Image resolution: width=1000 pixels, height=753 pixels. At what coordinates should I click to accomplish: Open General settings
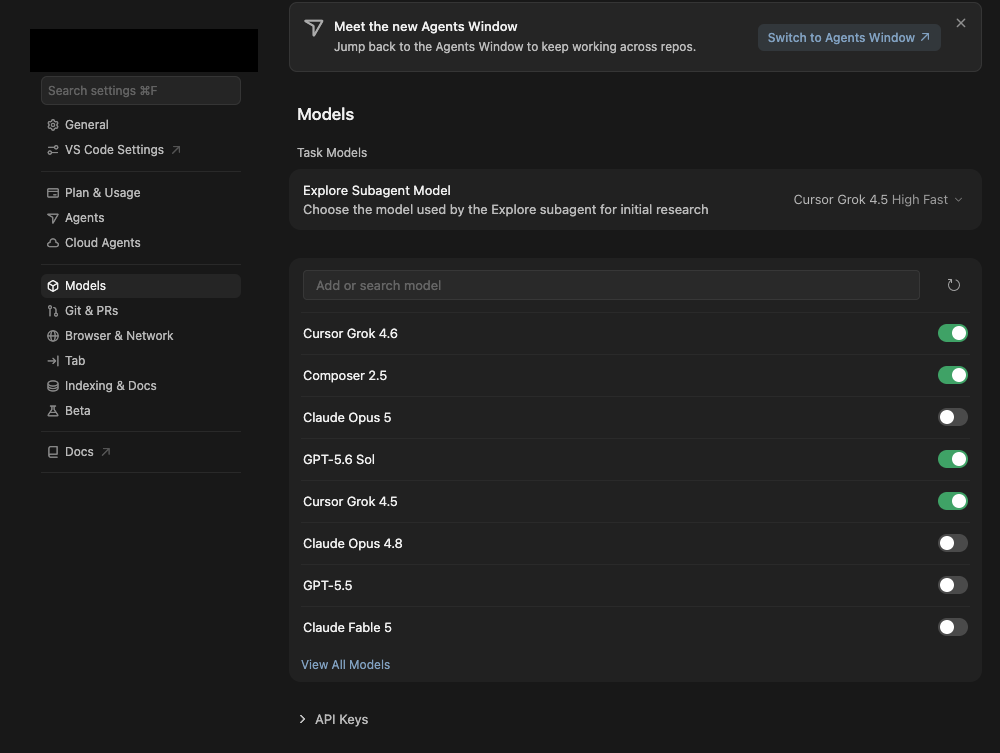pos(141,125)
